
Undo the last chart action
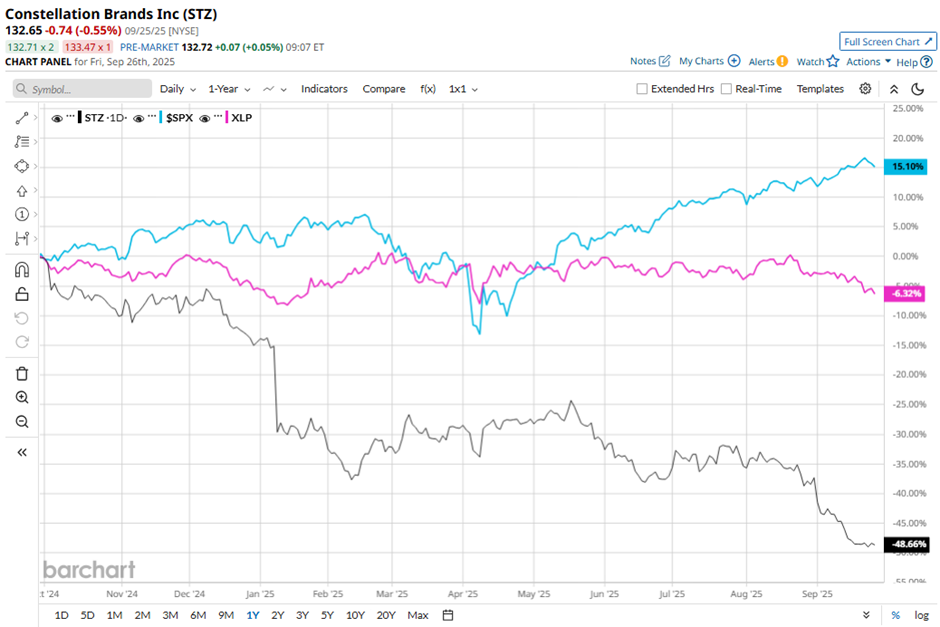22,318
